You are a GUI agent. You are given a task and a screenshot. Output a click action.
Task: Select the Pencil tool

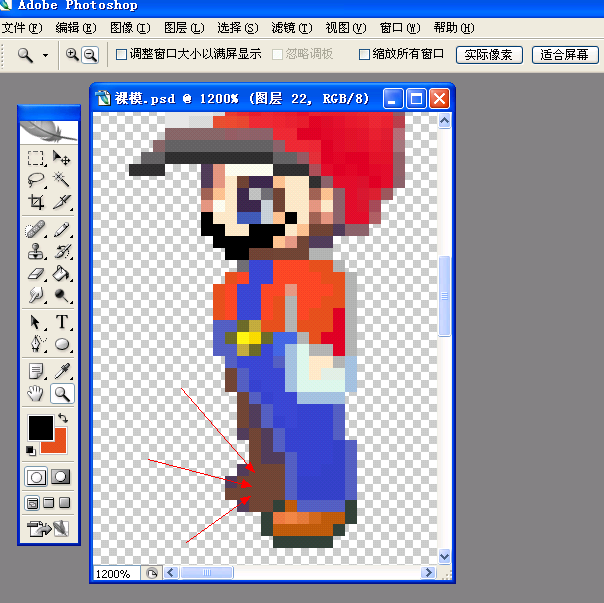(x=61, y=230)
